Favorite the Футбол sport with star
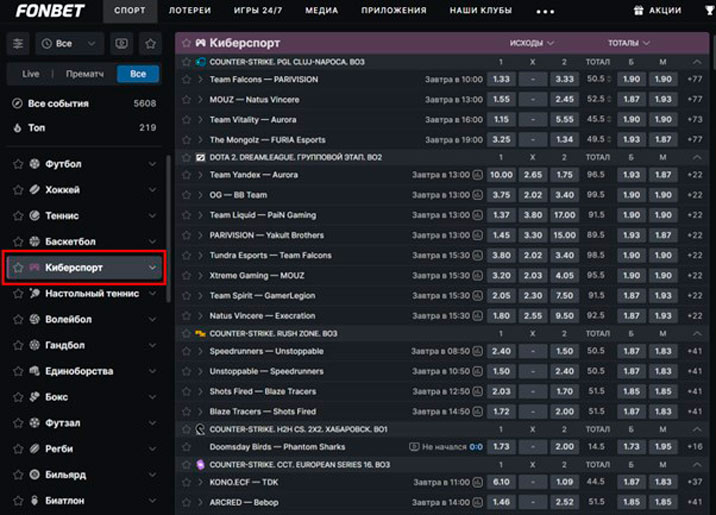Viewport: 716px width, 515px height. (x=17, y=164)
